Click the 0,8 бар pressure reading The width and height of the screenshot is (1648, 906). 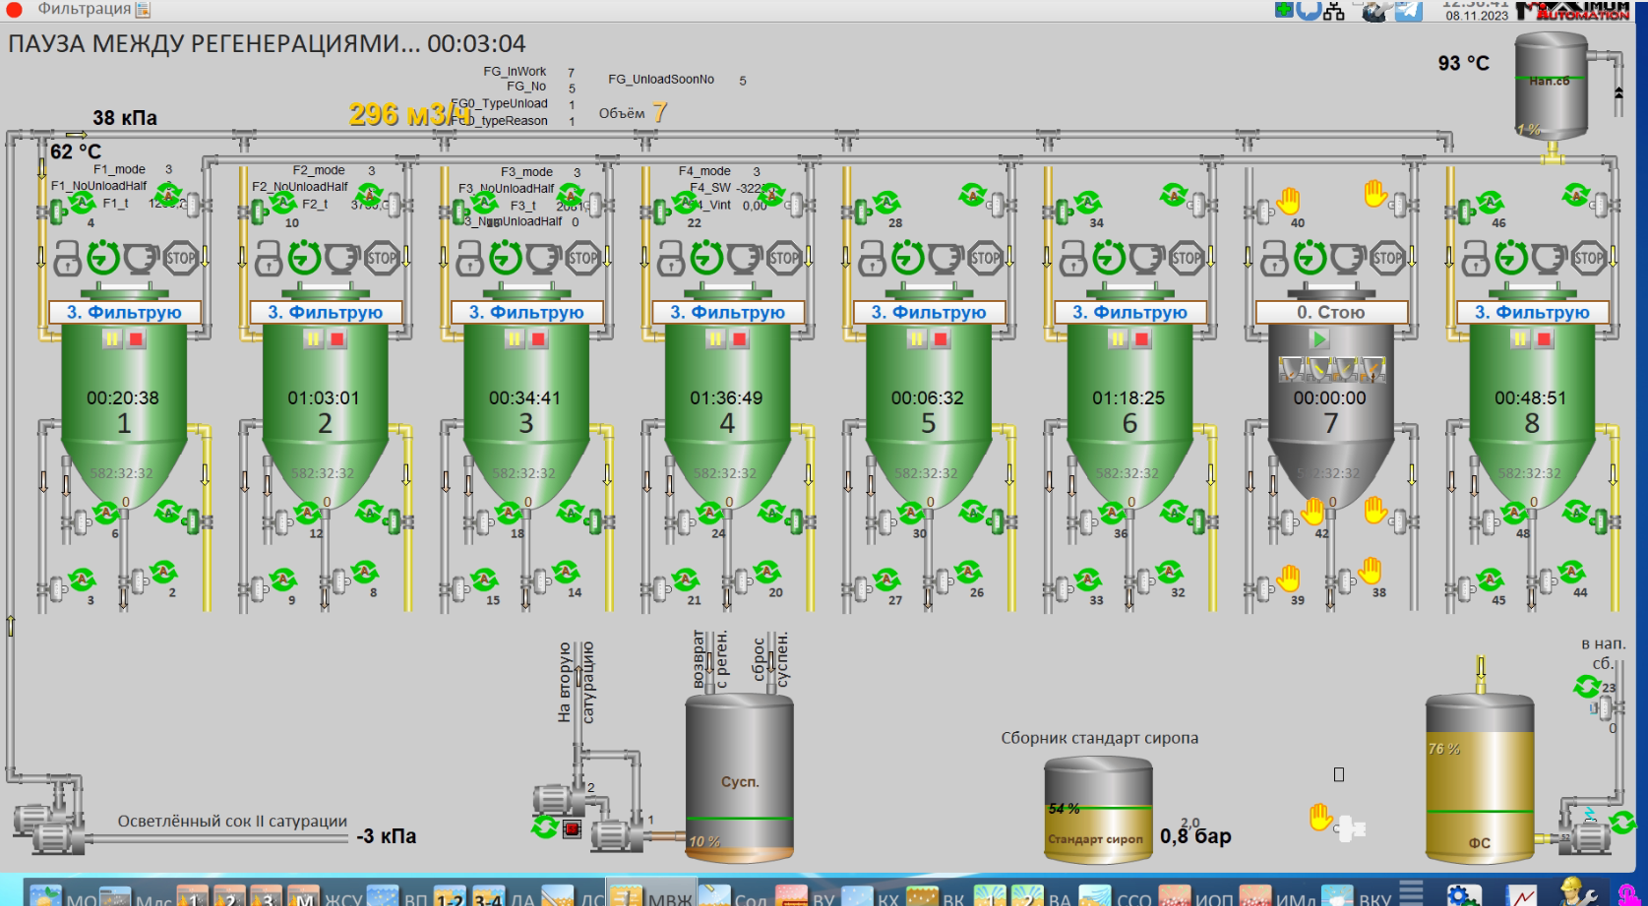point(1195,836)
